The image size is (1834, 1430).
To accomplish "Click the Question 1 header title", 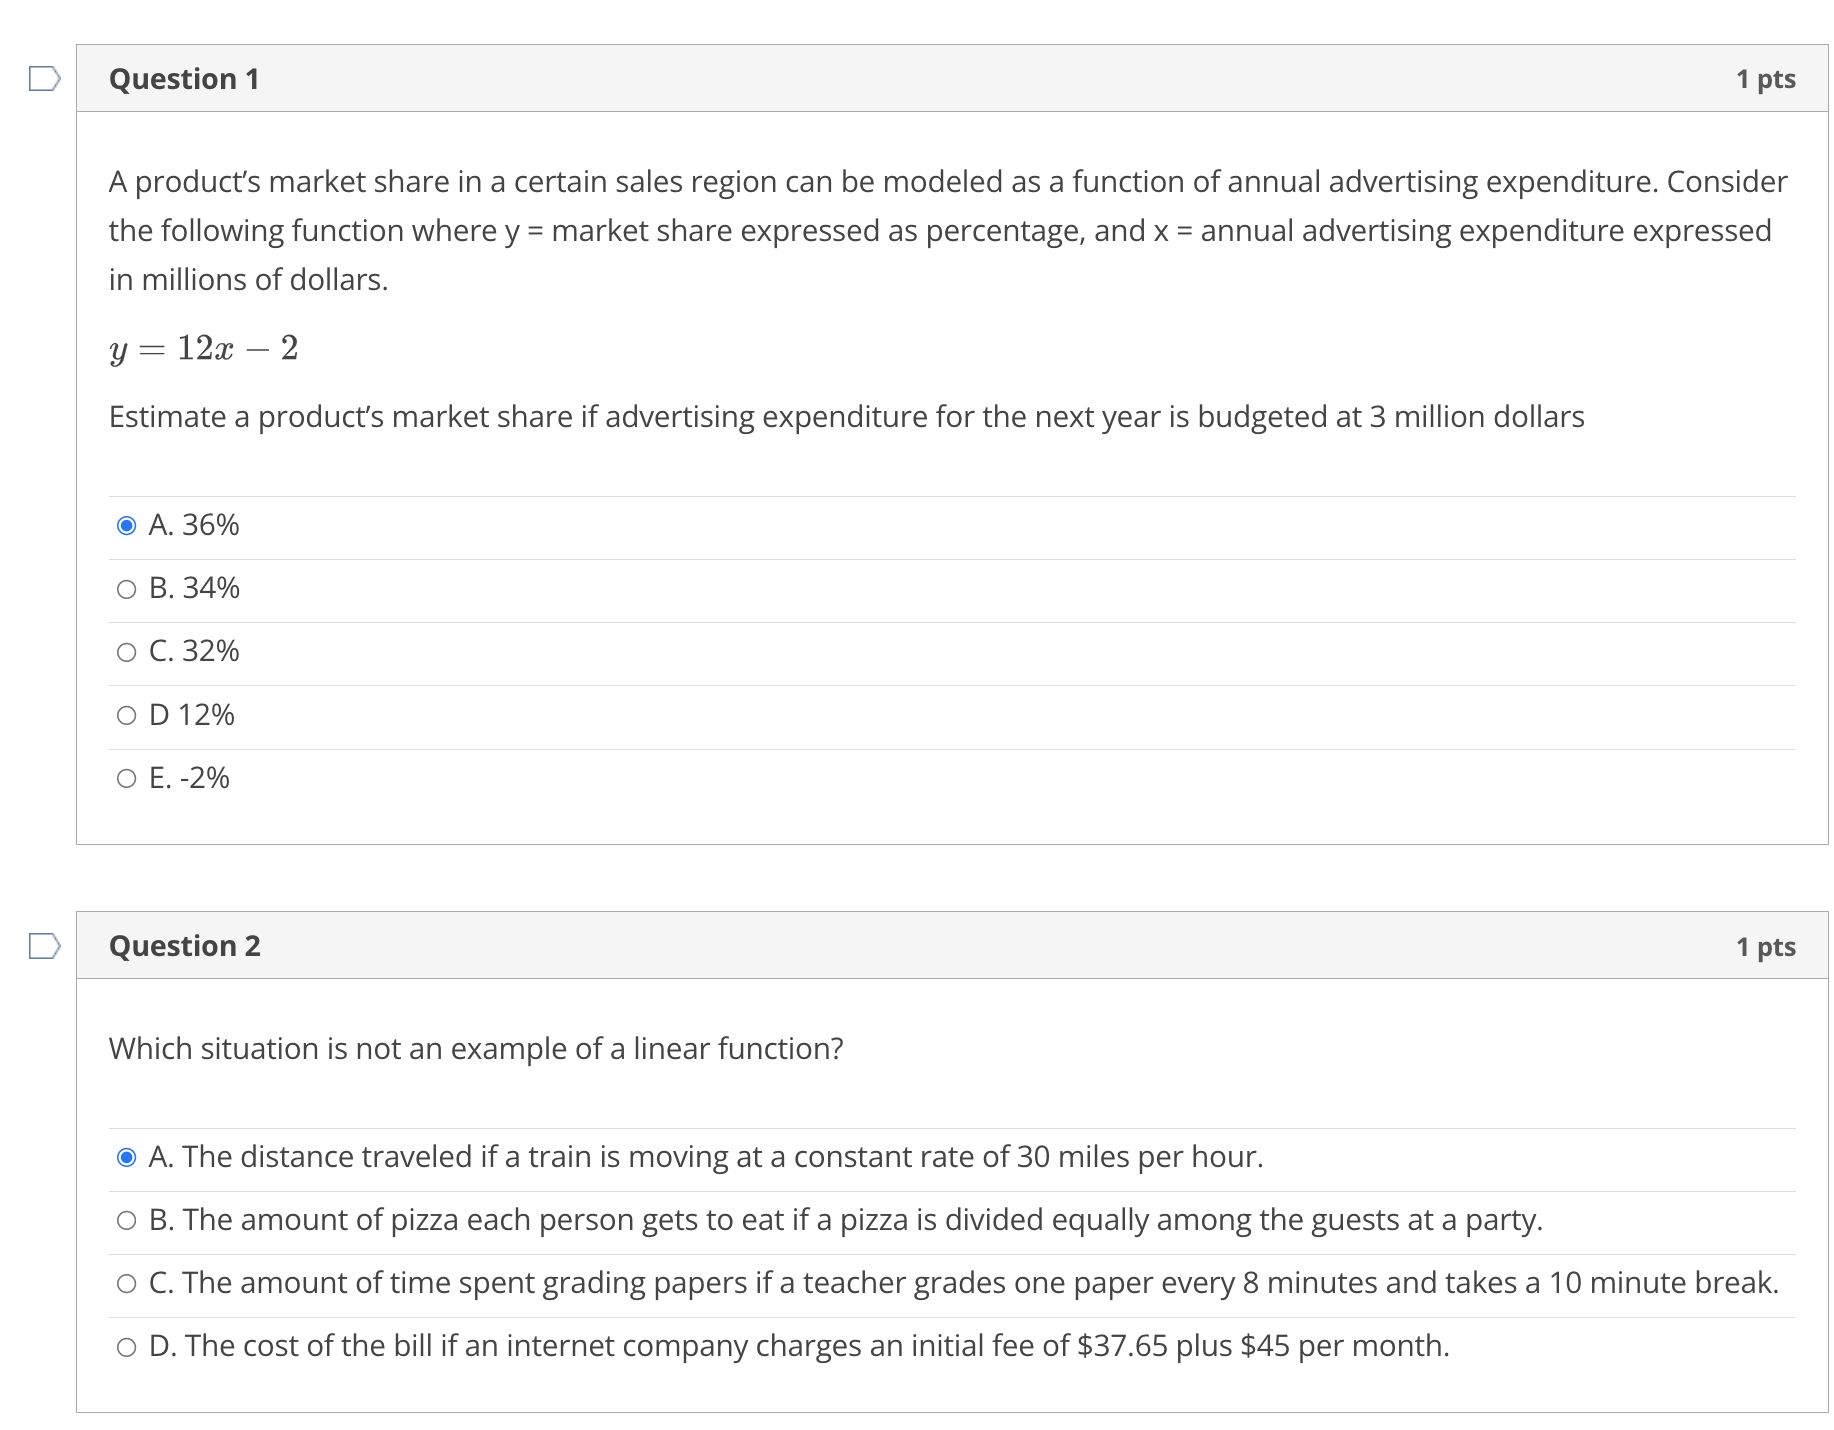I will [x=184, y=79].
